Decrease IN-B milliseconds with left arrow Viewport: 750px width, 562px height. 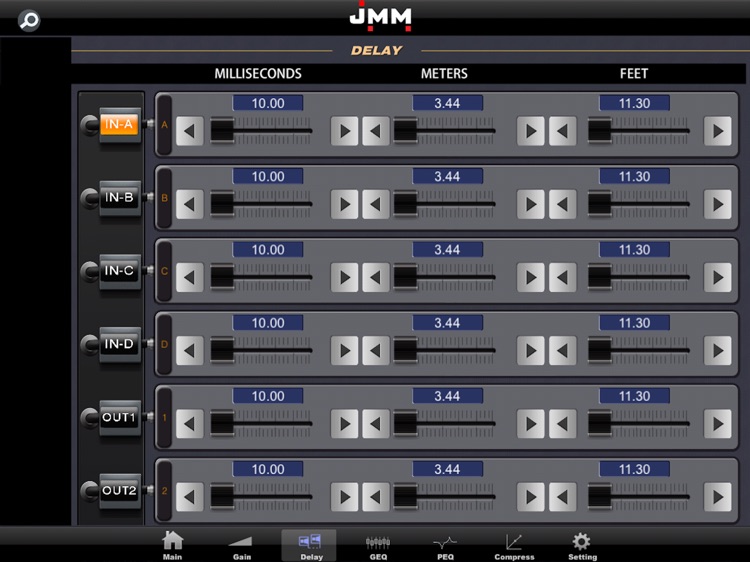pos(190,204)
